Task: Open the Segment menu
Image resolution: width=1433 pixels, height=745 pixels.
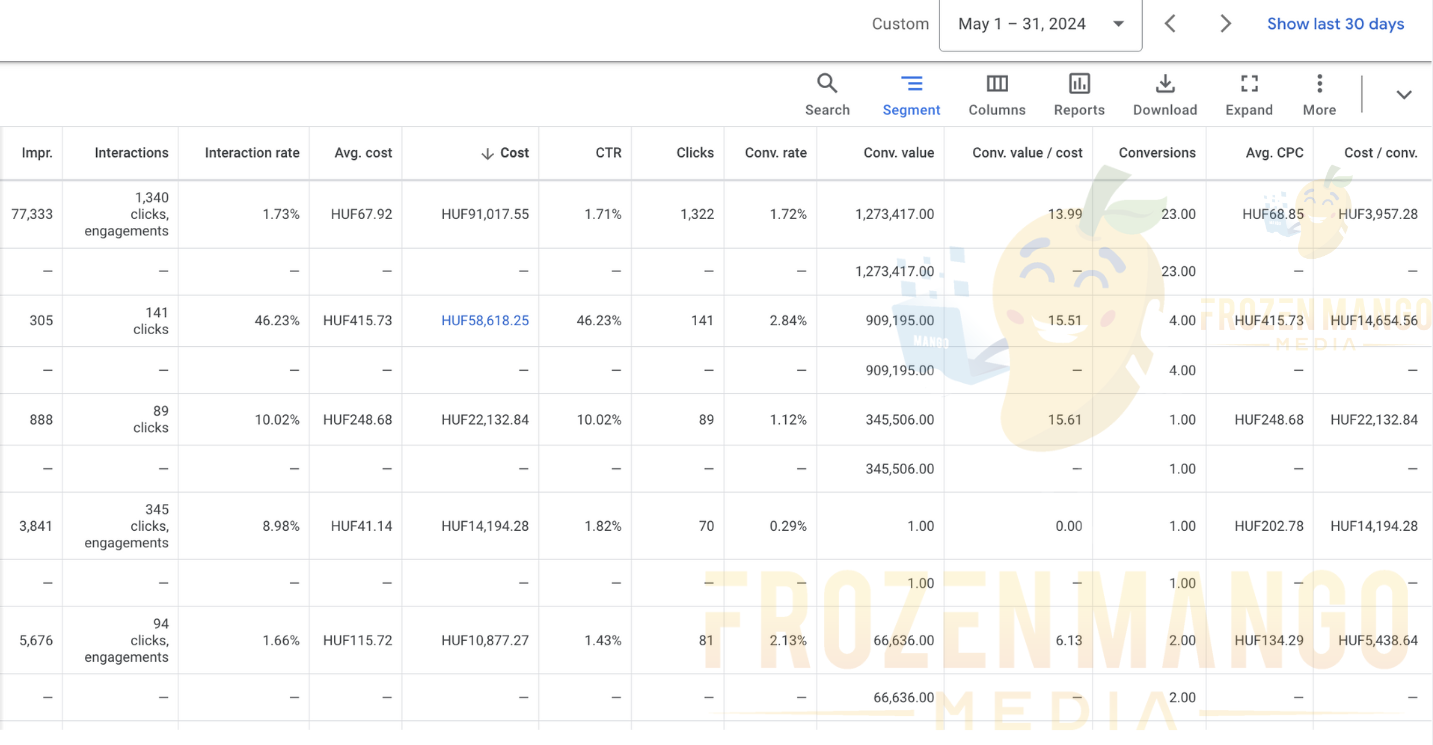Action: coord(911,95)
